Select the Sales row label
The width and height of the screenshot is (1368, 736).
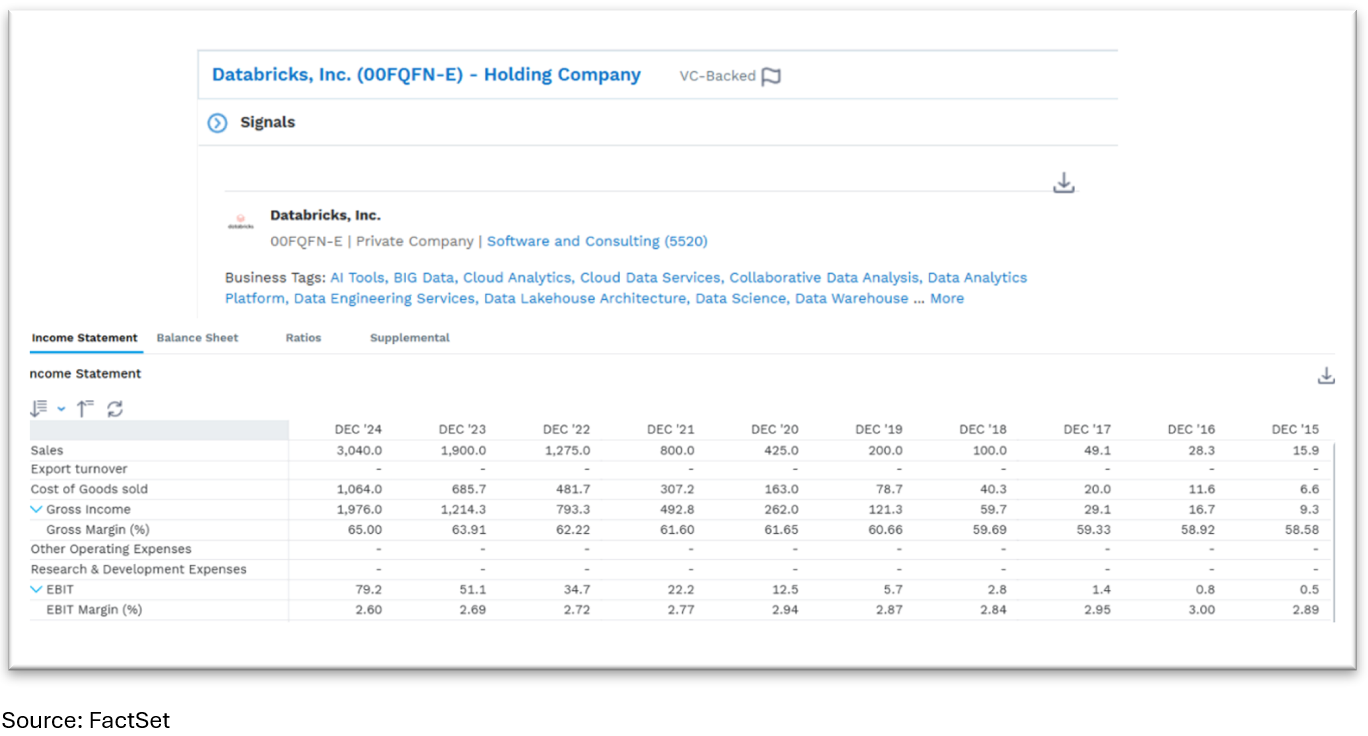[x=46, y=450]
